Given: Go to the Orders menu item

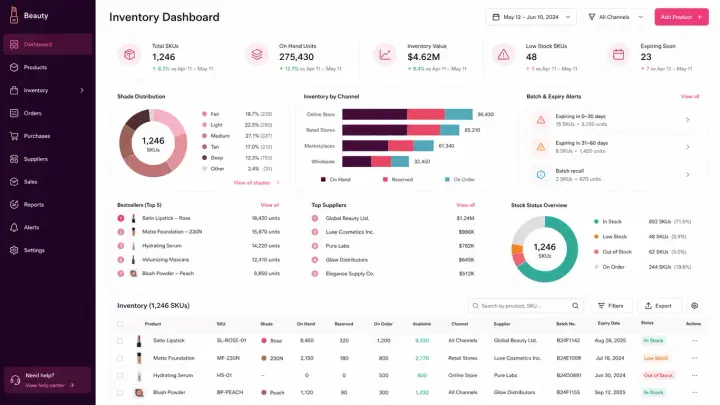Looking at the screenshot, I should click(x=48, y=113).
